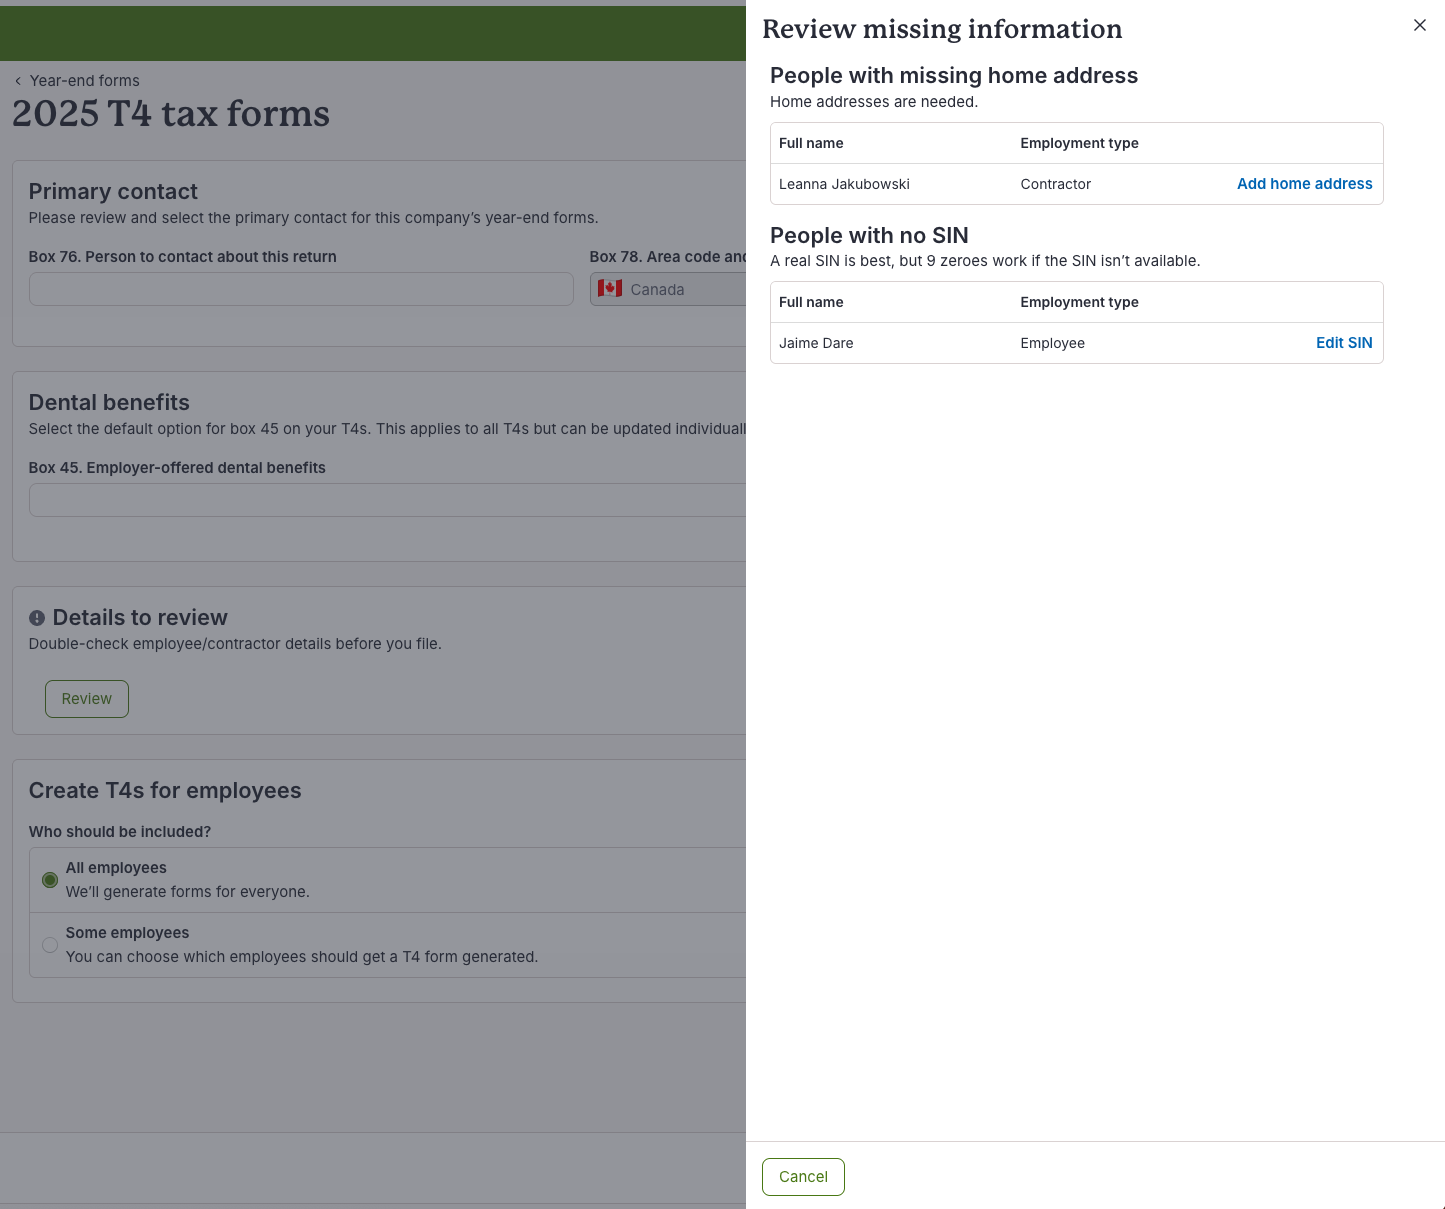The height and width of the screenshot is (1209, 1445).
Task: Select the Some employees radio button
Action: pyautogui.click(x=50, y=945)
